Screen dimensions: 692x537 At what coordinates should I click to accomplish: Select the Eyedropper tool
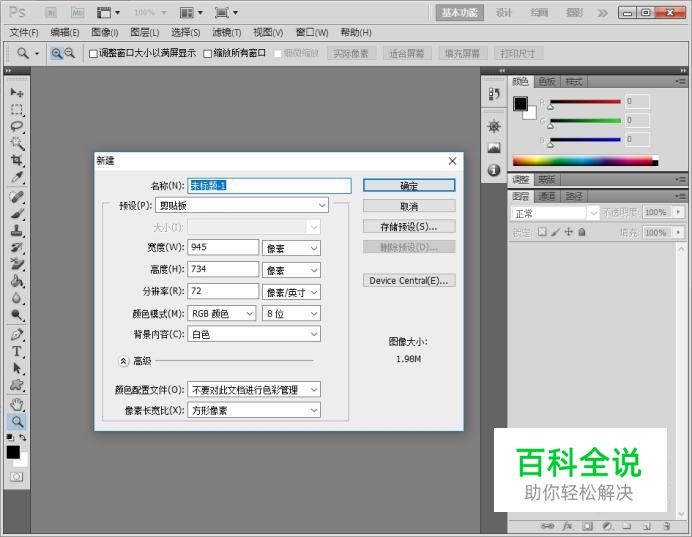pos(17,177)
